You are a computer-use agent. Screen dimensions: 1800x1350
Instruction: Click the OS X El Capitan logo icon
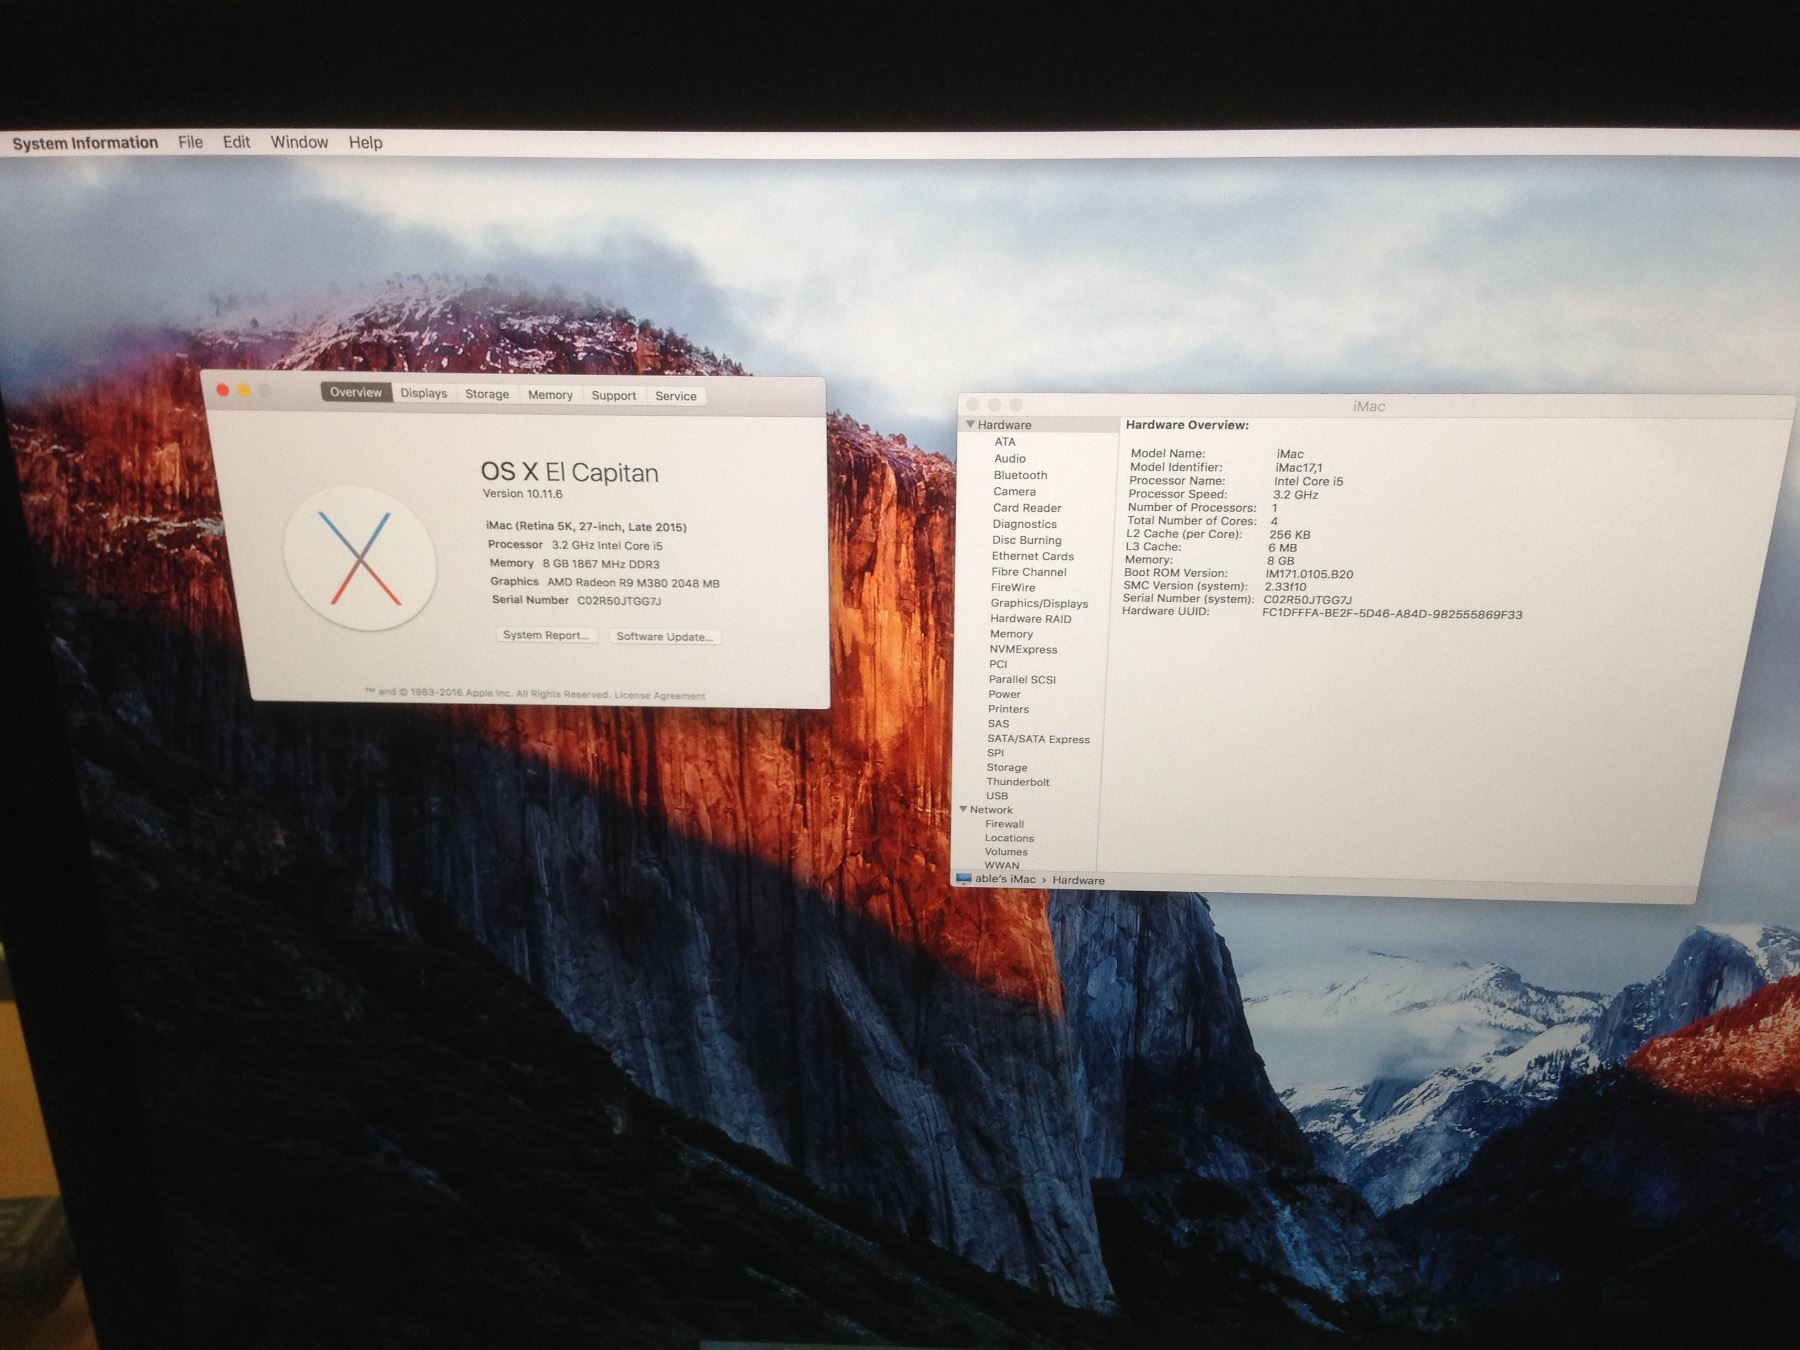point(360,558)
